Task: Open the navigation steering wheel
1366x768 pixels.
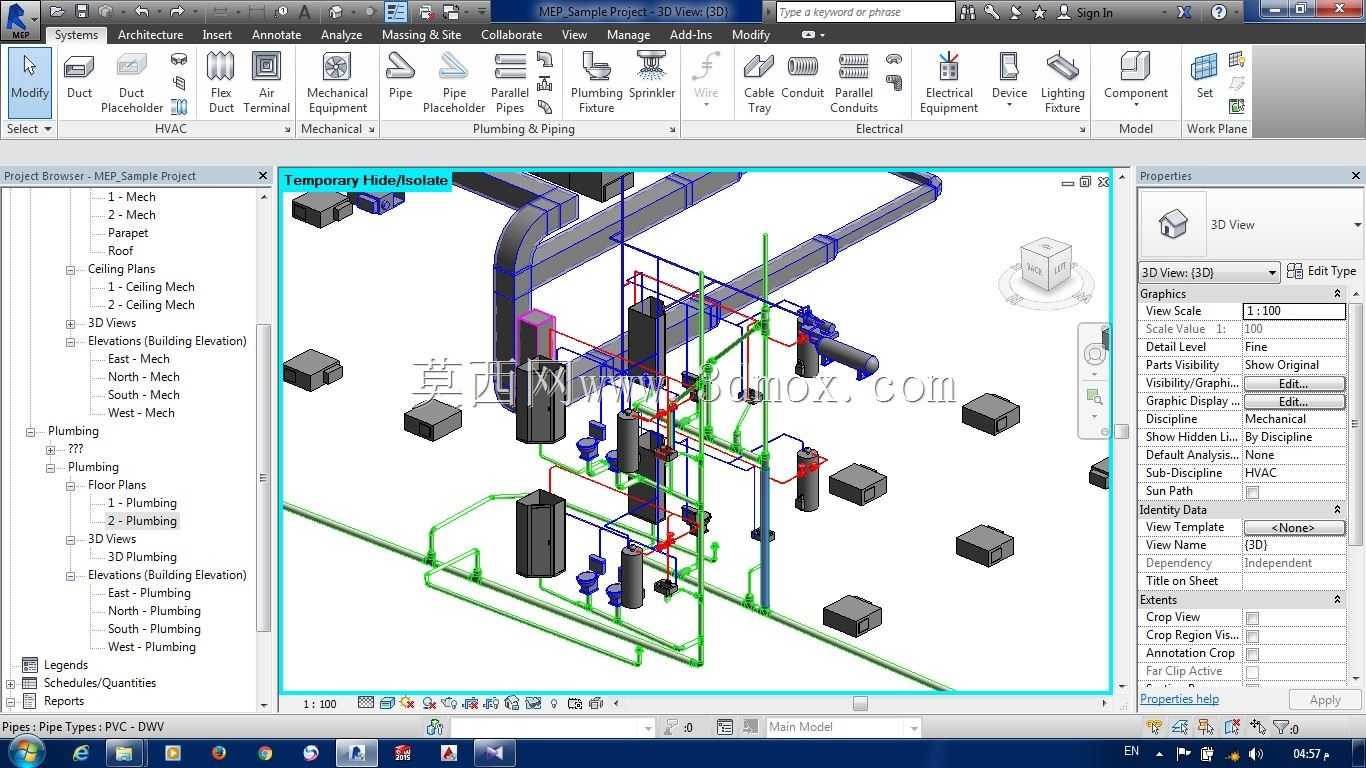Action: coord(1094,355)
